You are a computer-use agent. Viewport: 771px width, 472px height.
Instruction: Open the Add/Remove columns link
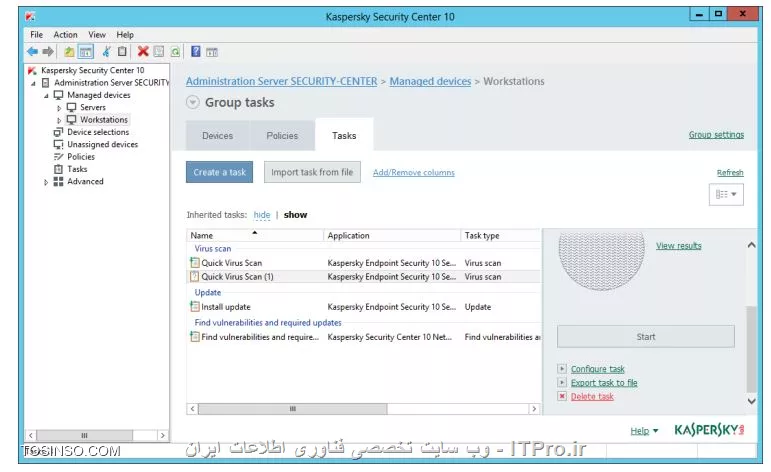[414, 173]
